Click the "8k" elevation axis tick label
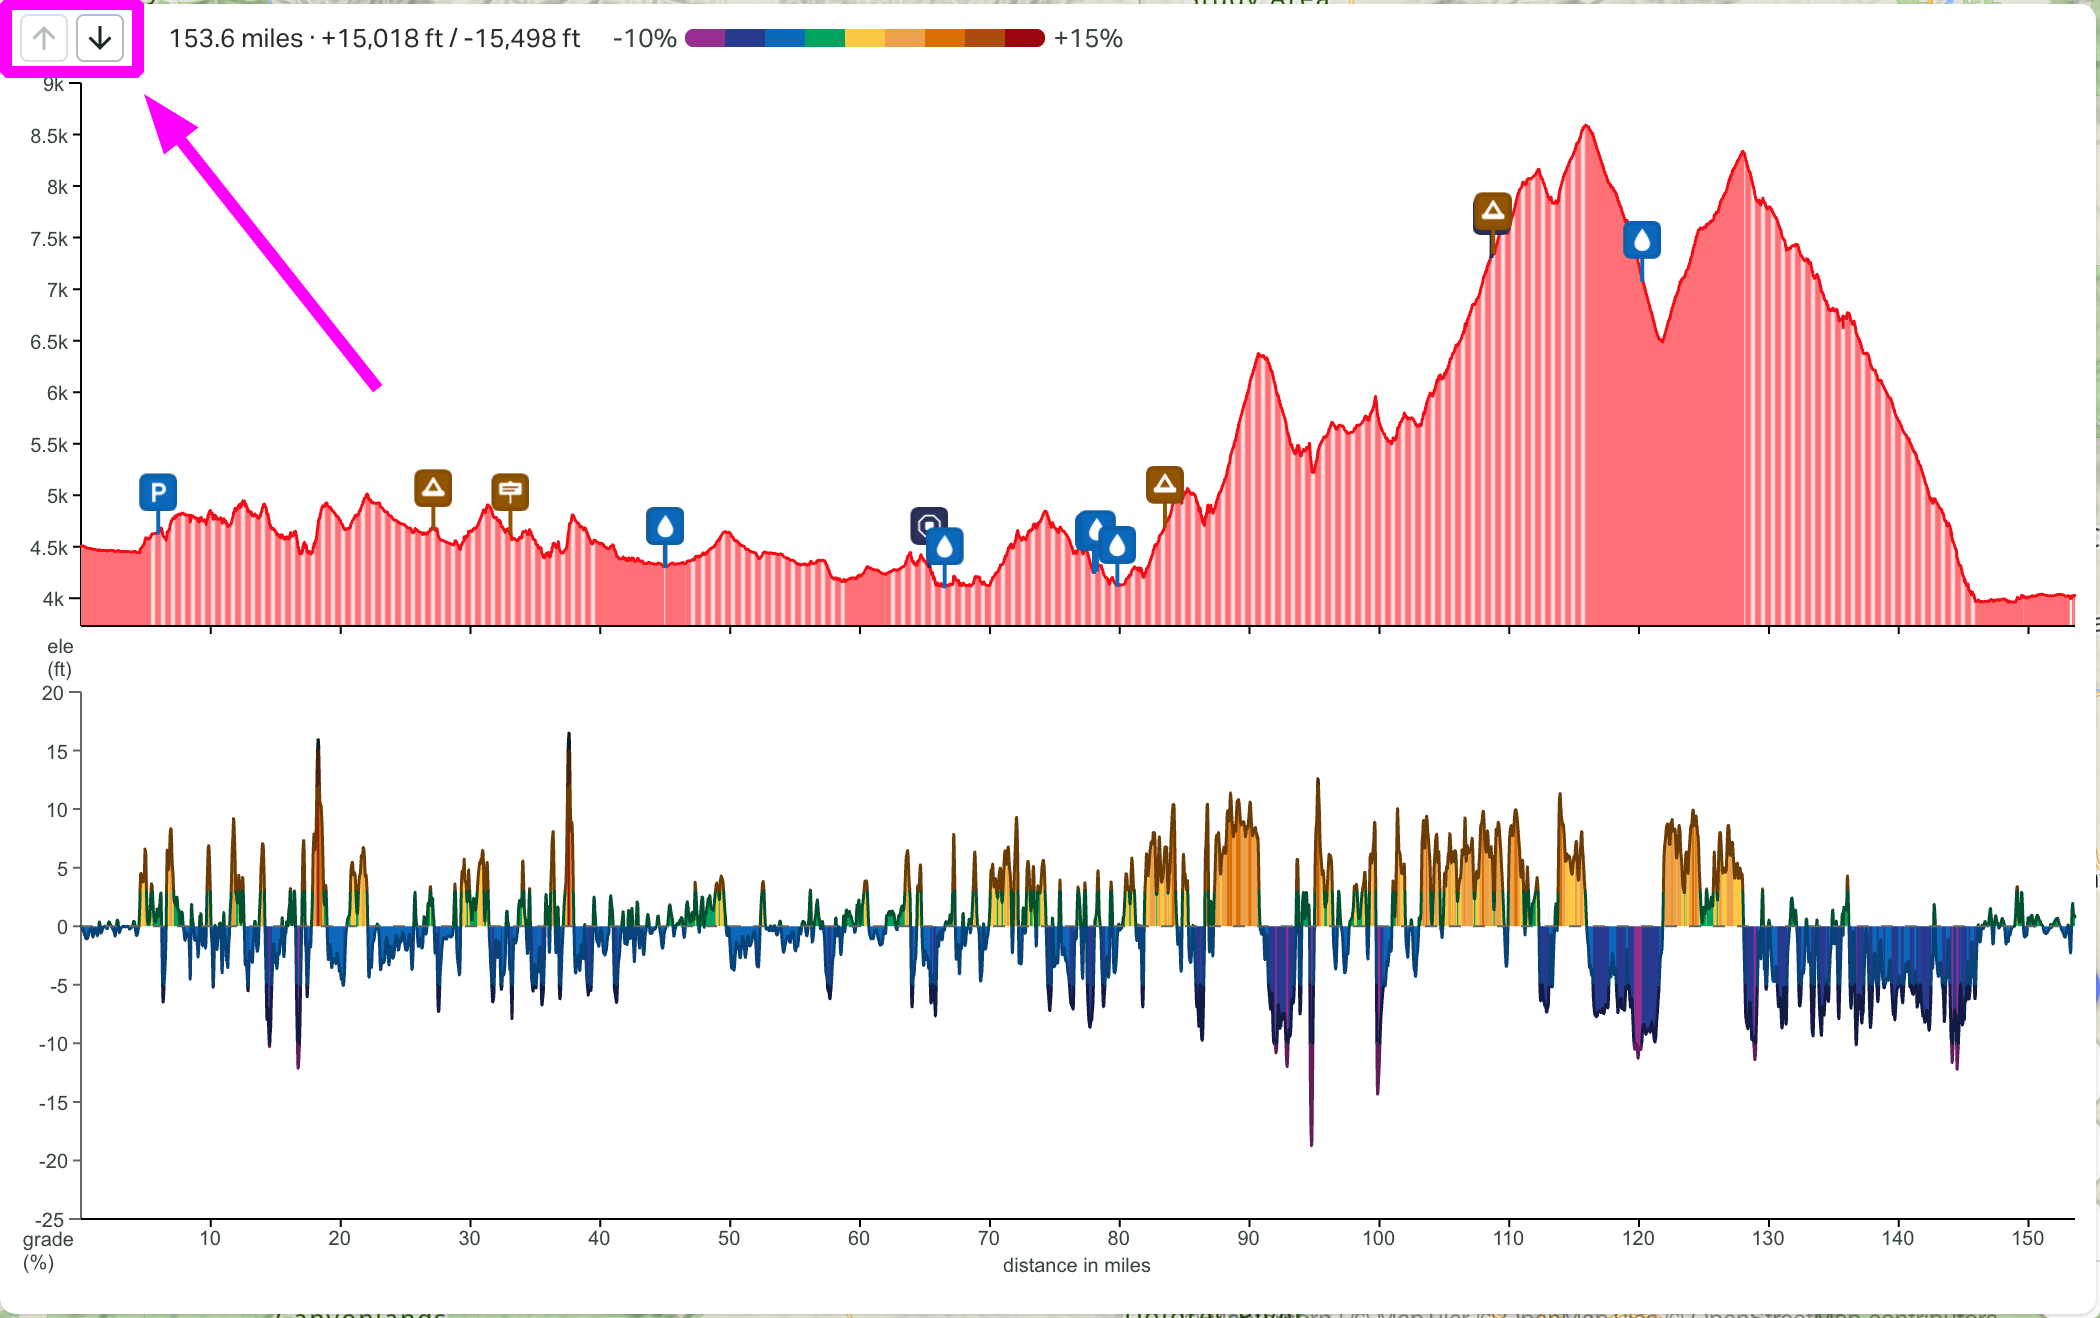The height and width of the screenshot is (1318, 2100). click(x=57, y=187)
